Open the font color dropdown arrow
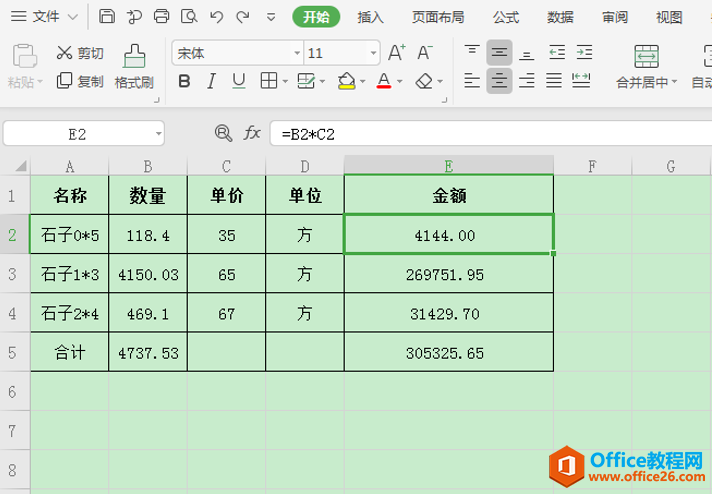The height and width of the screenshot is (494, 712). (400, 82)
